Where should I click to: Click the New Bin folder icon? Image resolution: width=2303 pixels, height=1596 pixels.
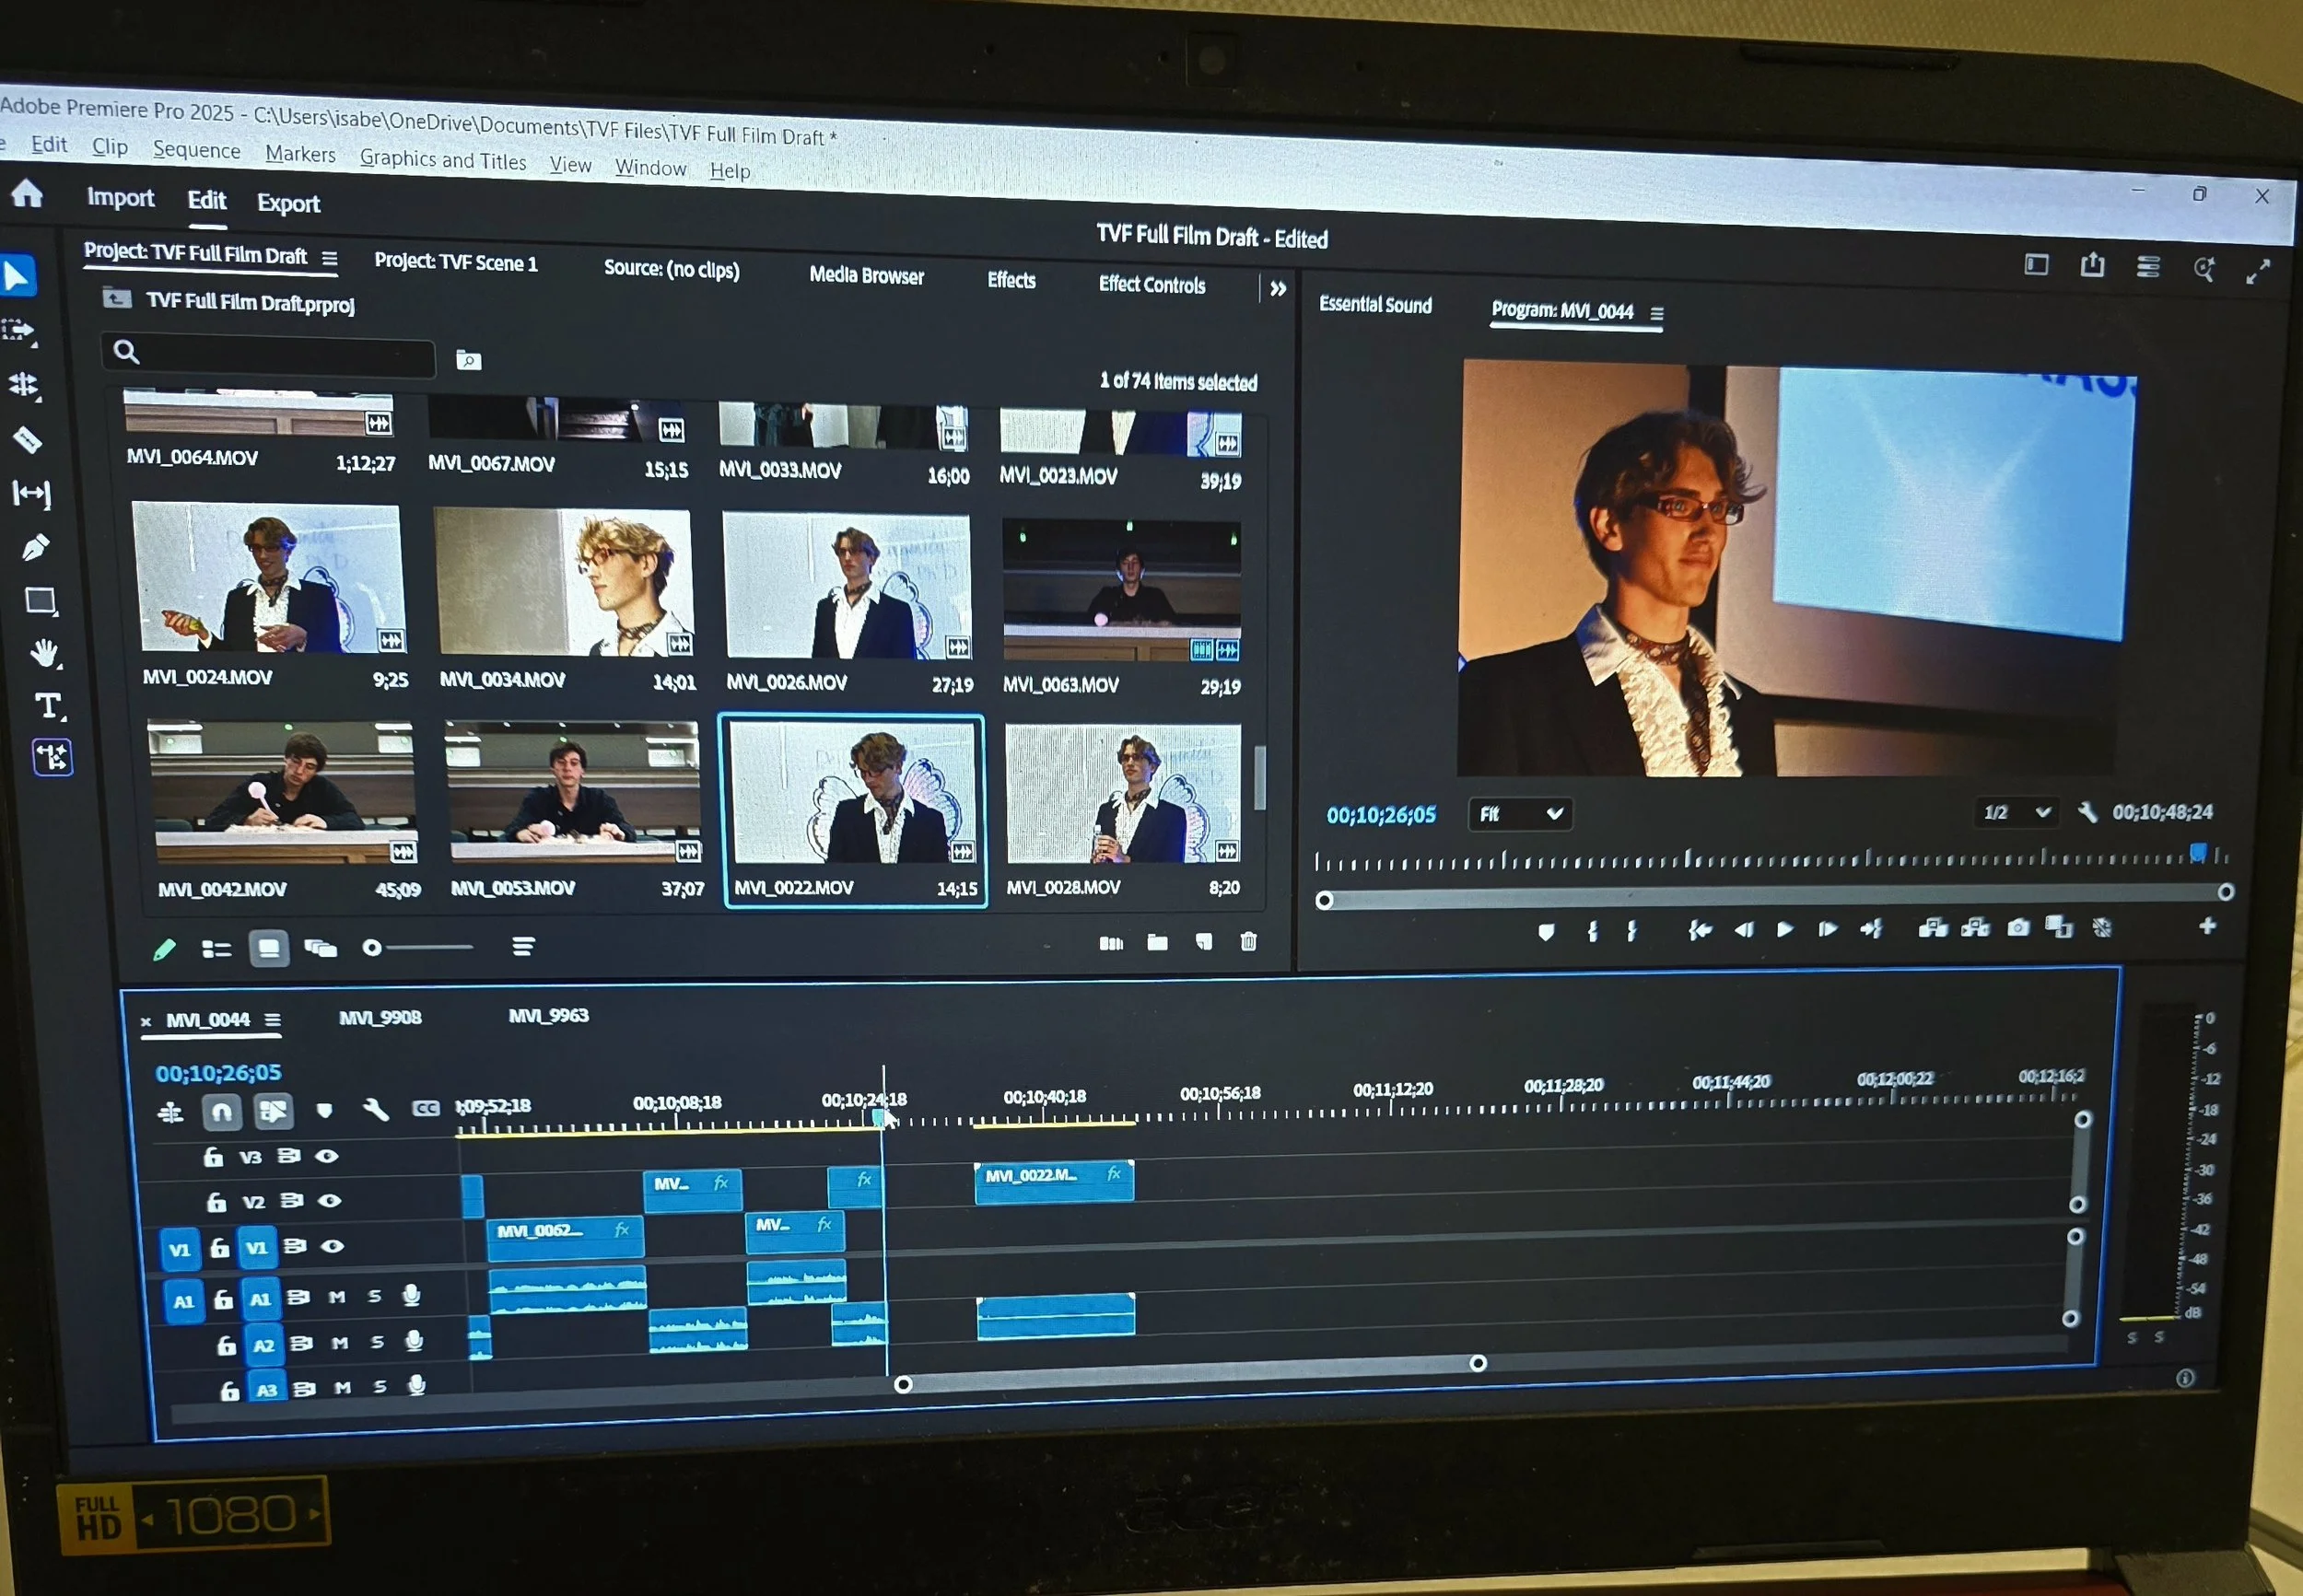click(1157, 942)
